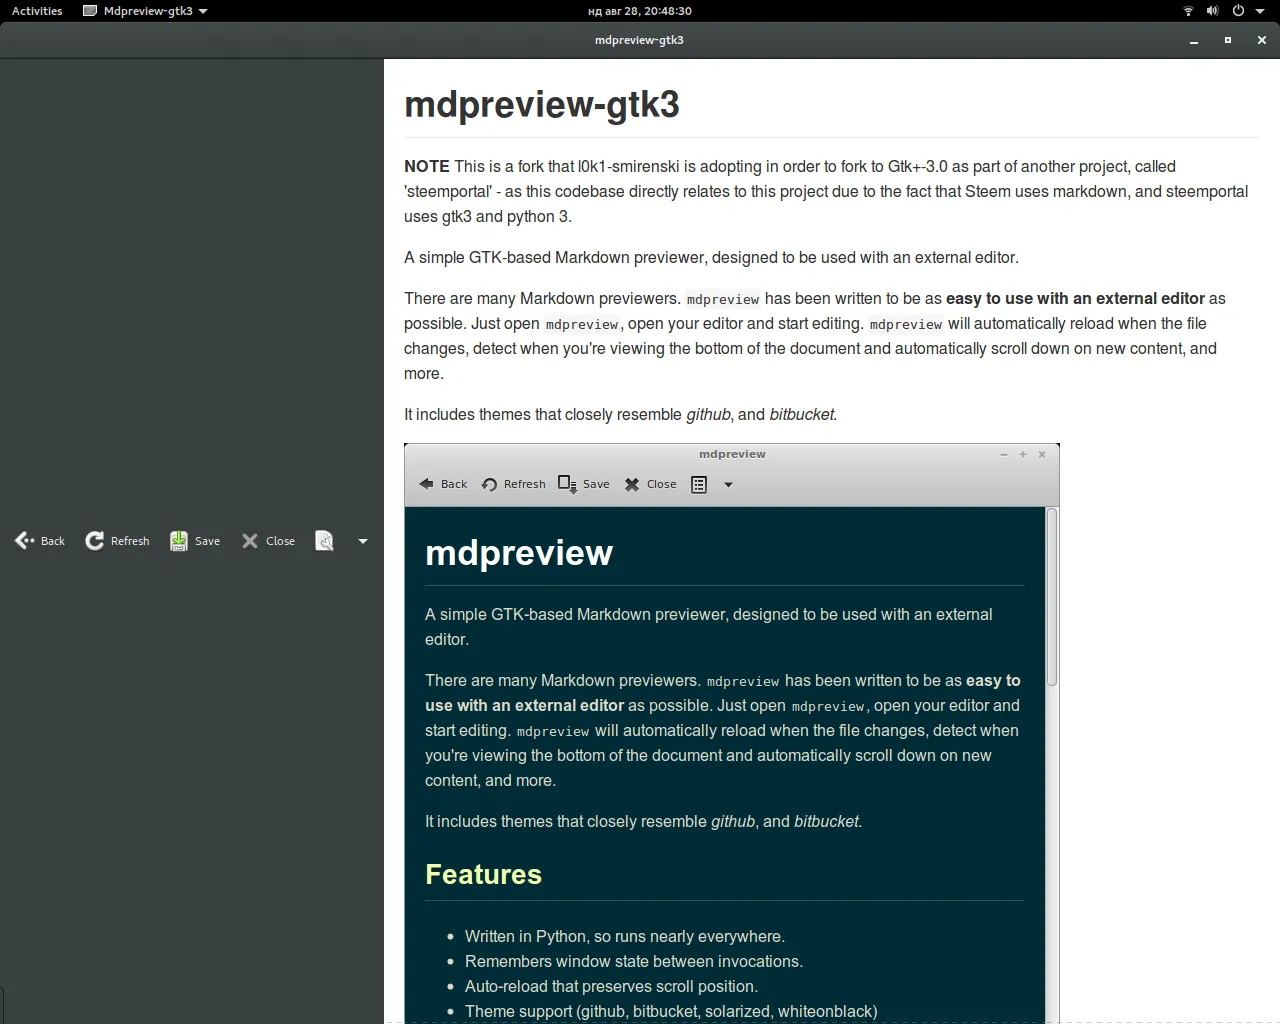Click the Close X icon in left toolbar
The height and width of the screenshot is (1024, 1280).
[x=250, y=541]
